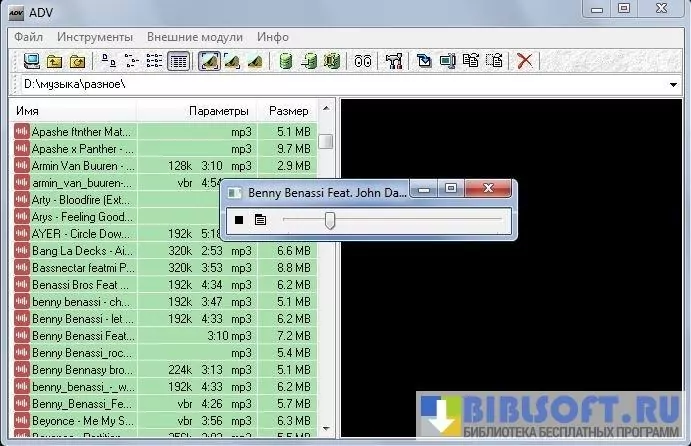Viewport: 691px width, 446px height.
Task: Click the red X delete icon
Action: click(x=525, y=62)
